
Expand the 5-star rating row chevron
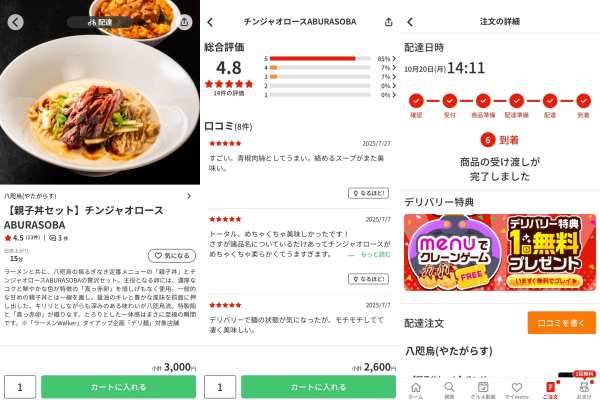click(x=394, y=59)
